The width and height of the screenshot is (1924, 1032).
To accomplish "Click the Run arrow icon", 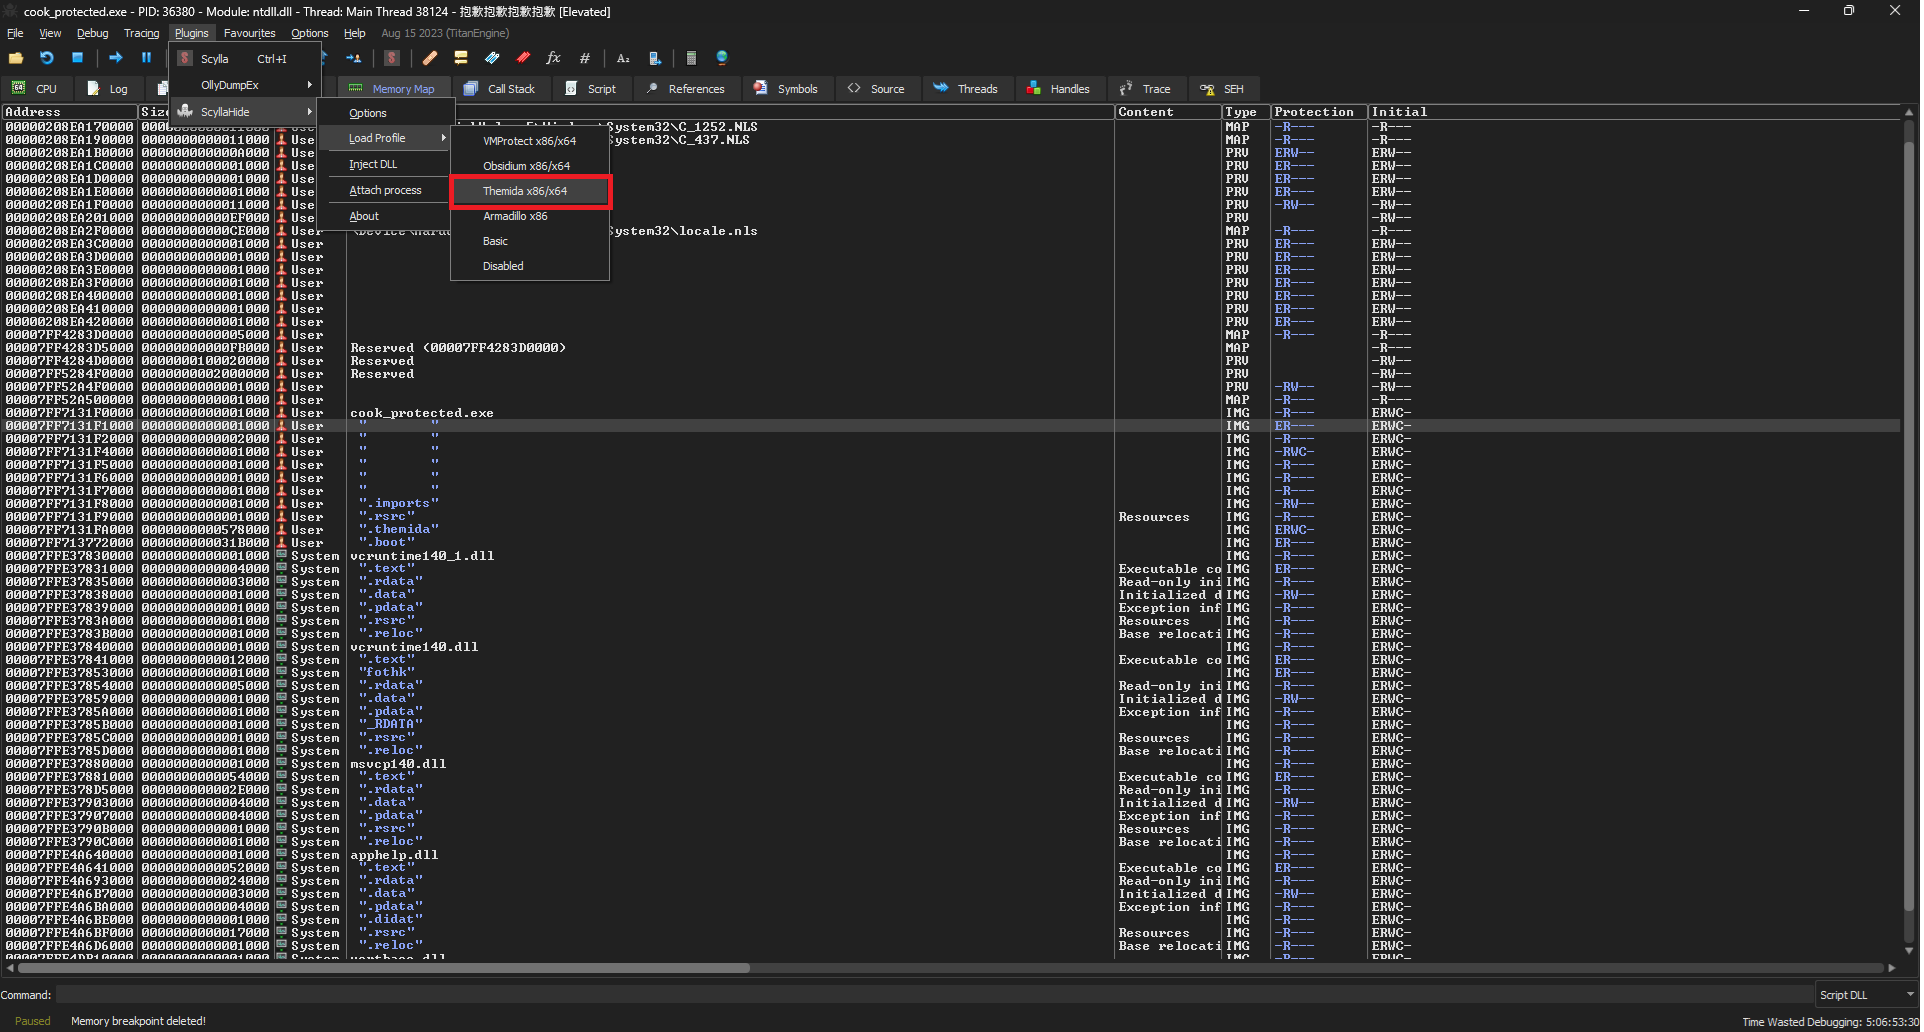I will click(115, 58).
